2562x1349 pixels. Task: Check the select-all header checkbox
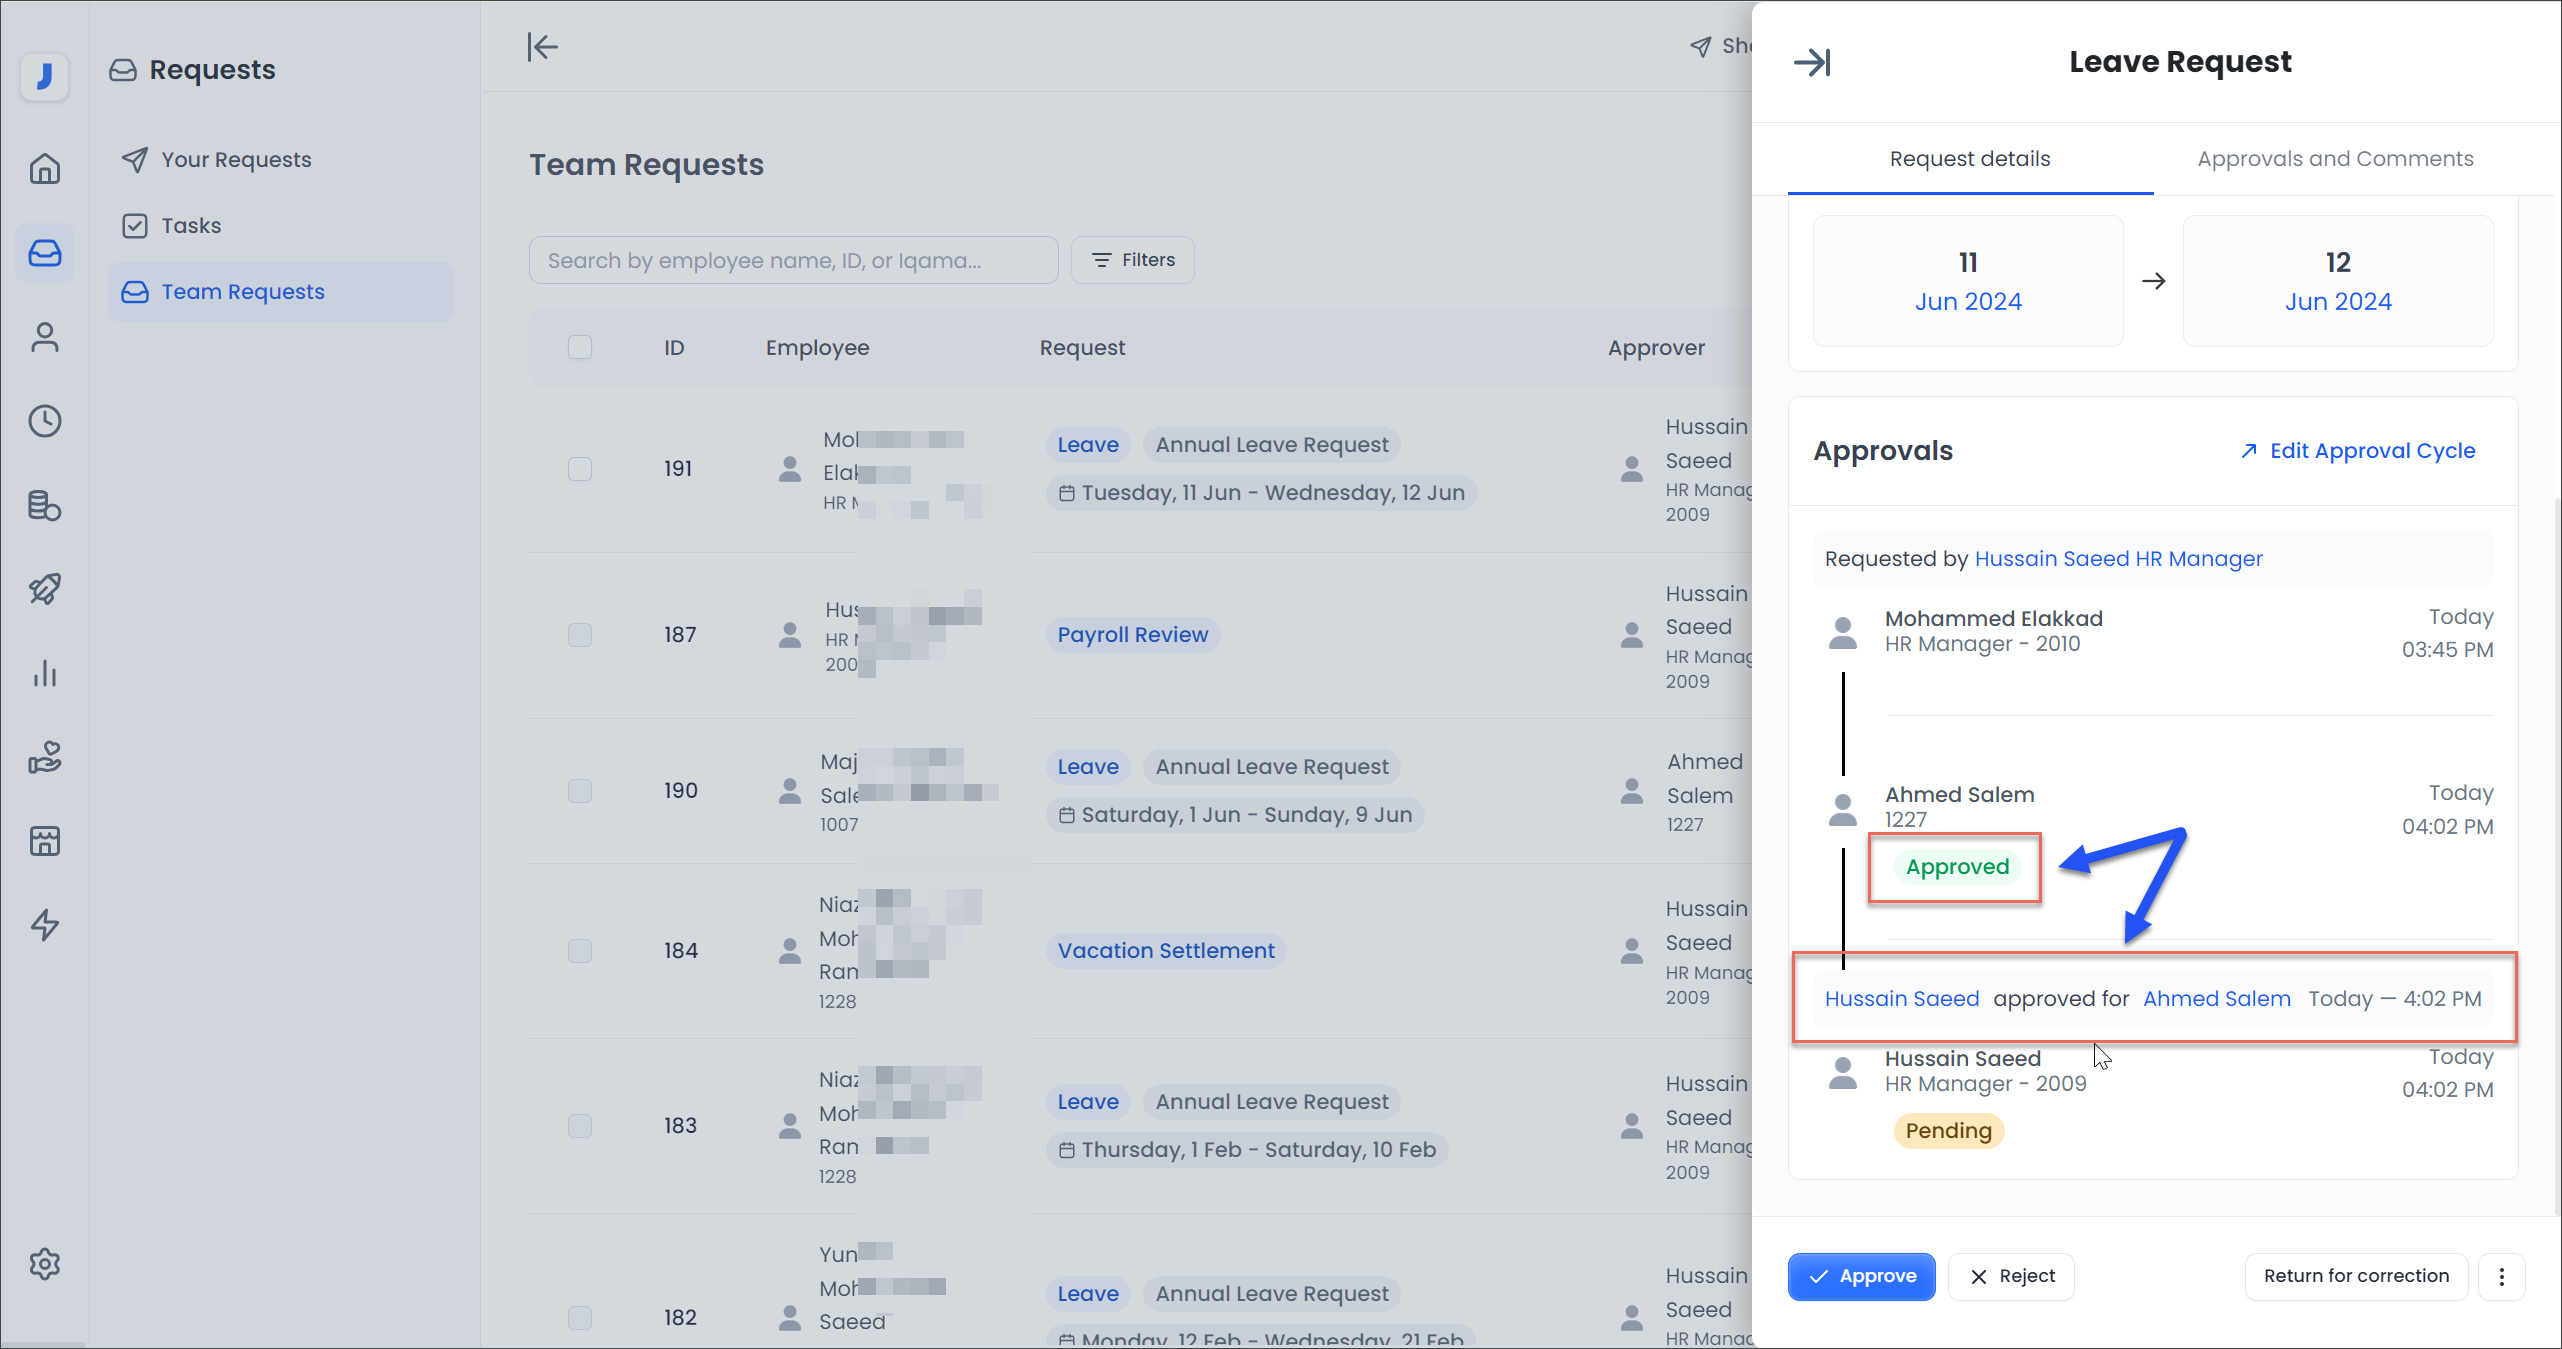580,348
